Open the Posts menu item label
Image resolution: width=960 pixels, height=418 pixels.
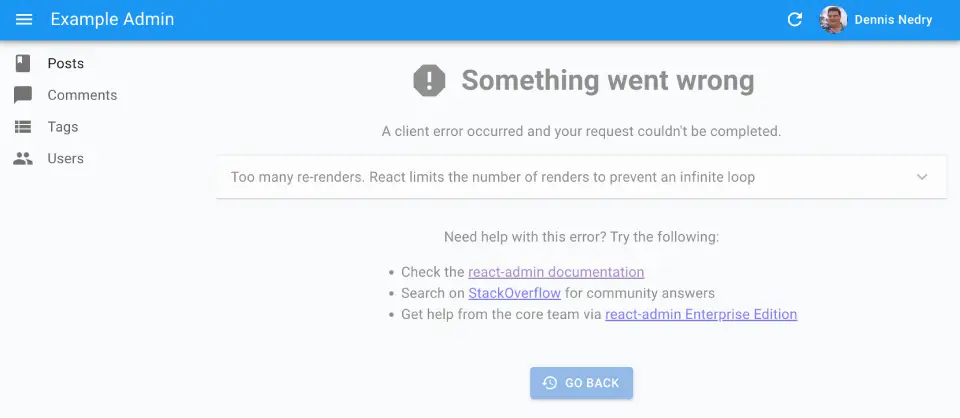(66, 63)
